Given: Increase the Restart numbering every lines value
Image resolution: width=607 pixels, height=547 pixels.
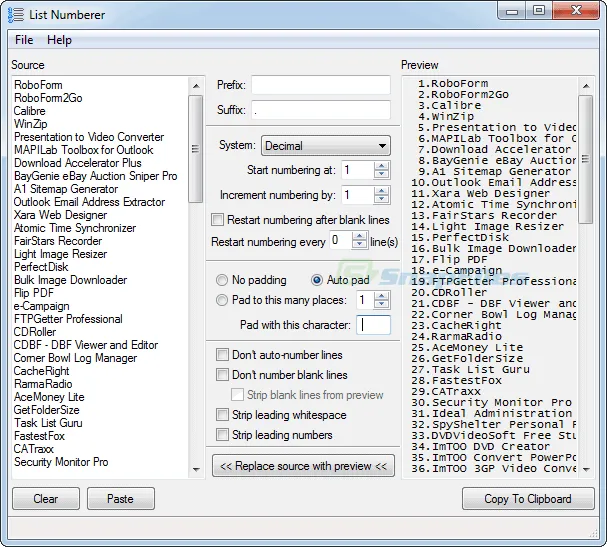Looking at the screenshot, I should [x=360, y=236].
